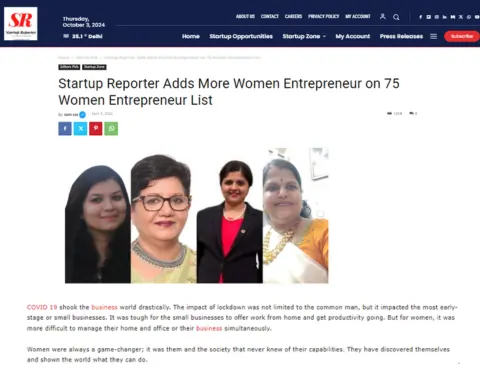Share the article on X (Twitter)
Viewport: 480px width, 370px height.
[80, 129]
